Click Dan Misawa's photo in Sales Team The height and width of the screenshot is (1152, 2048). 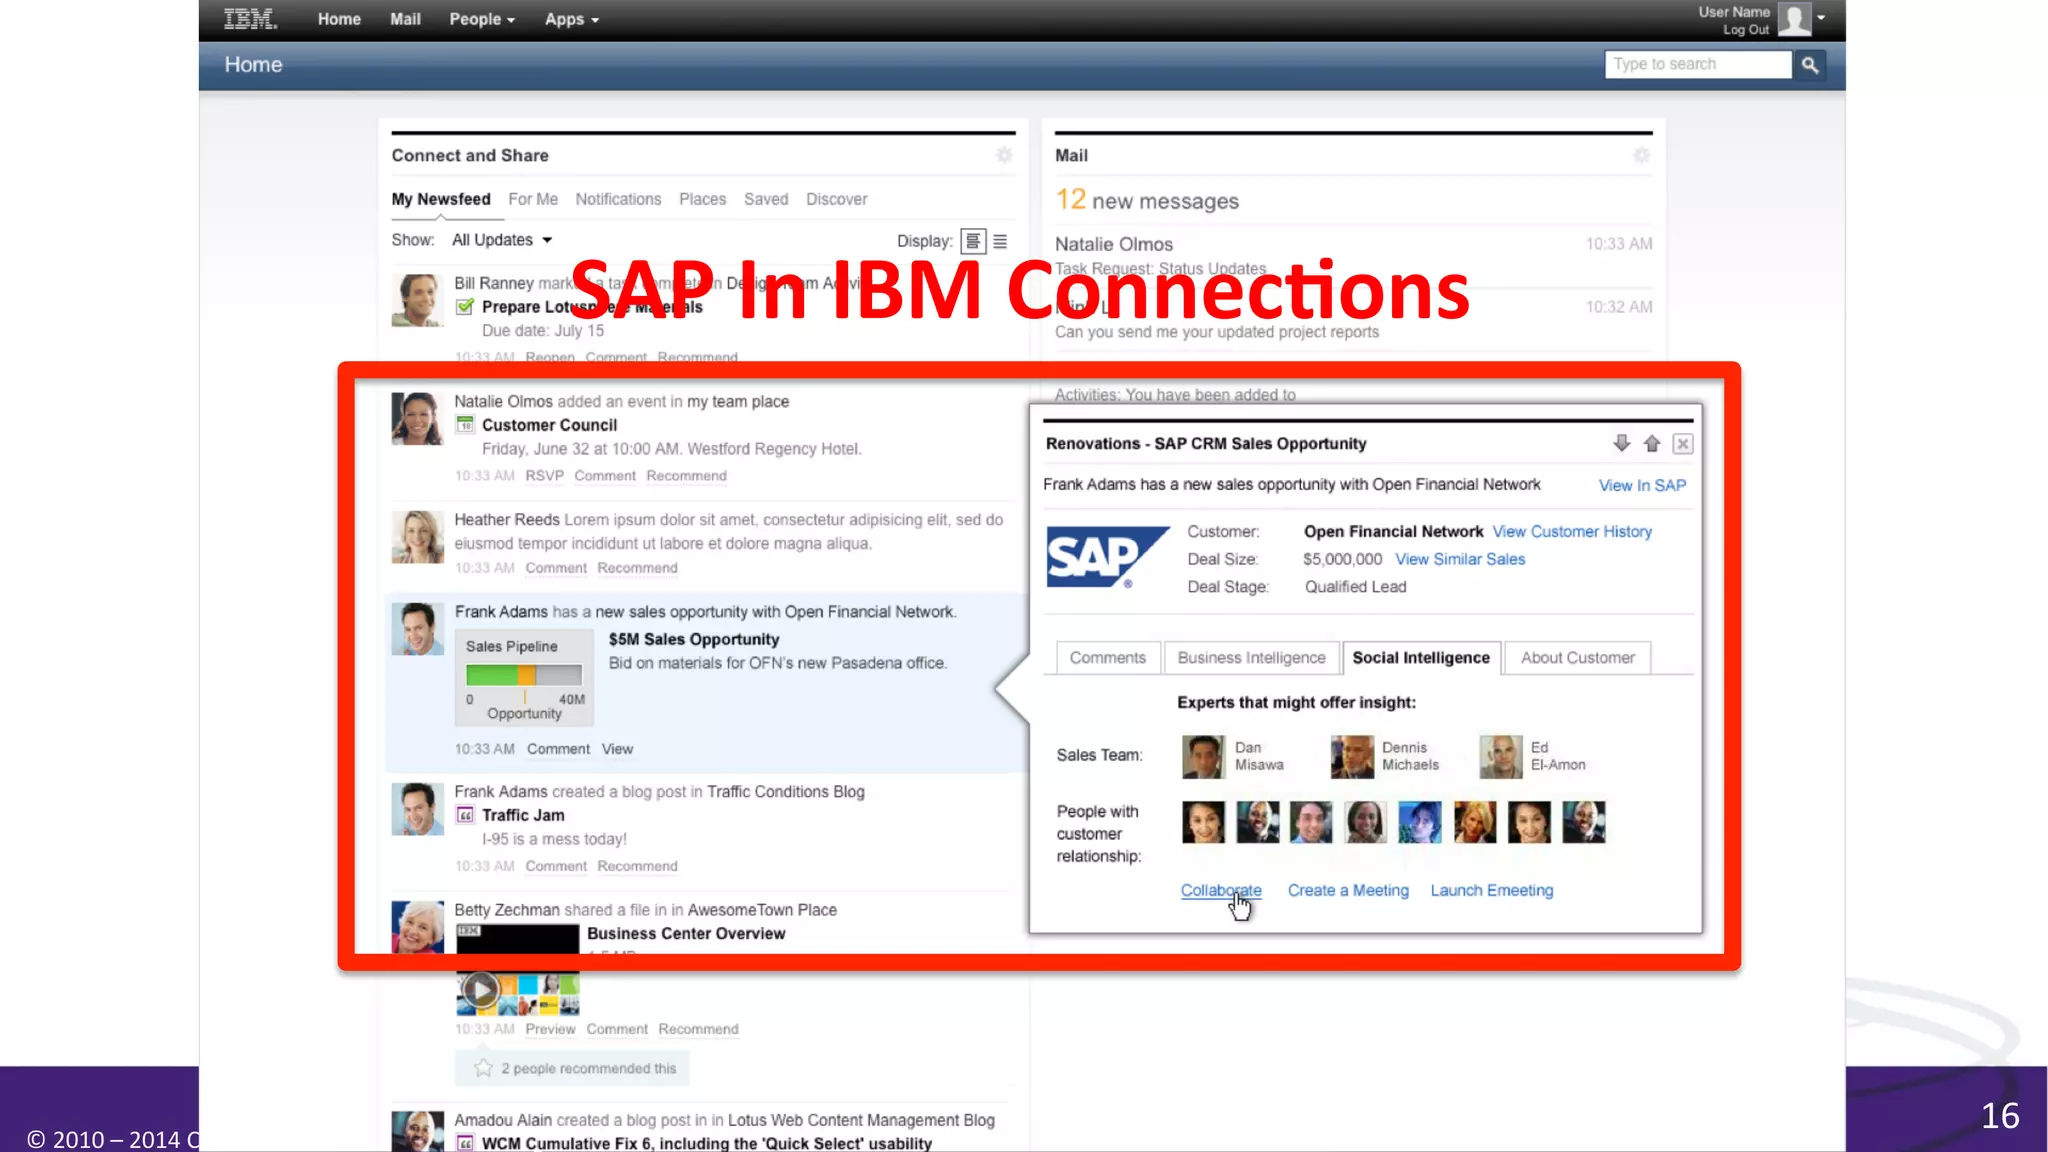click(1203, 757)
